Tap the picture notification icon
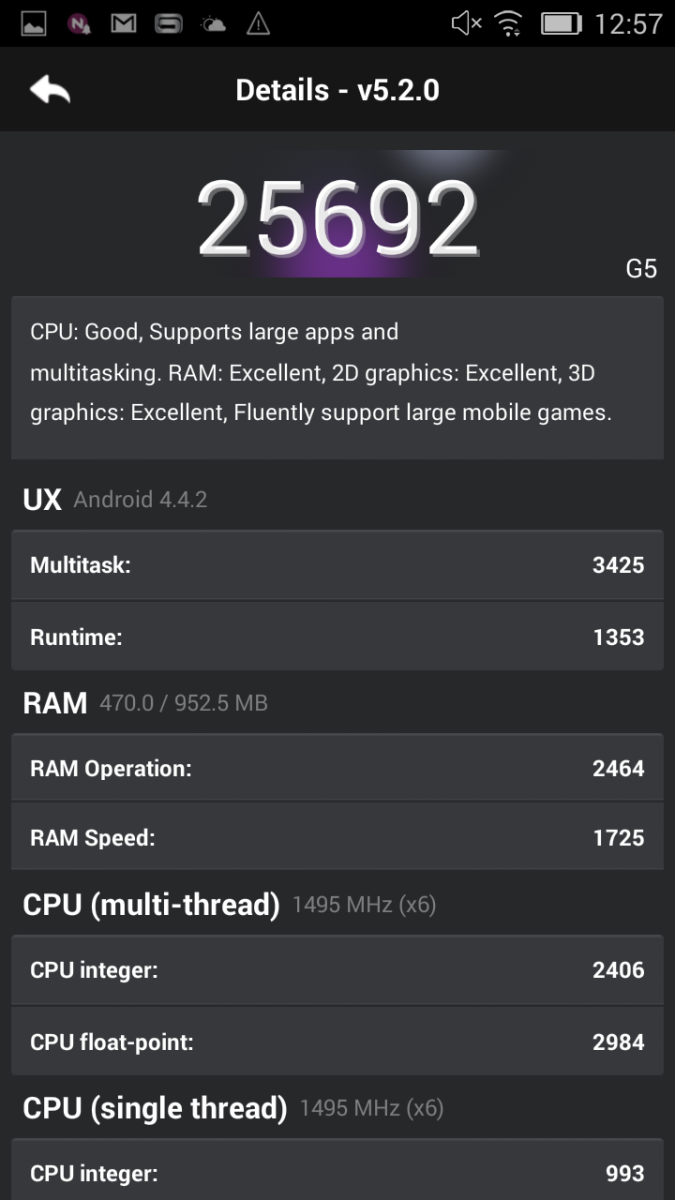 pos(33,23)
